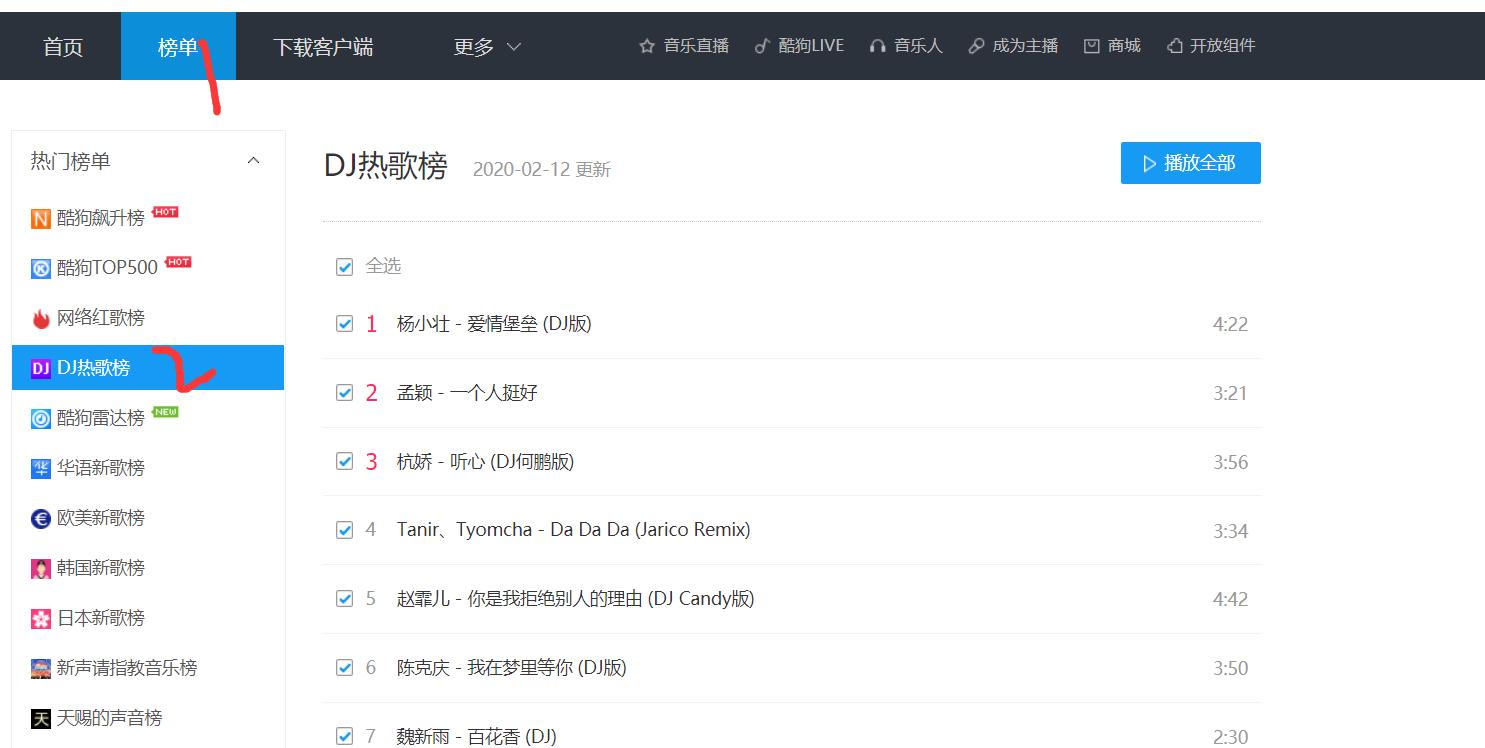Screen dimensions: 1485x748
Task: Click the 热门榜单 section title
Action: [70, 161]
